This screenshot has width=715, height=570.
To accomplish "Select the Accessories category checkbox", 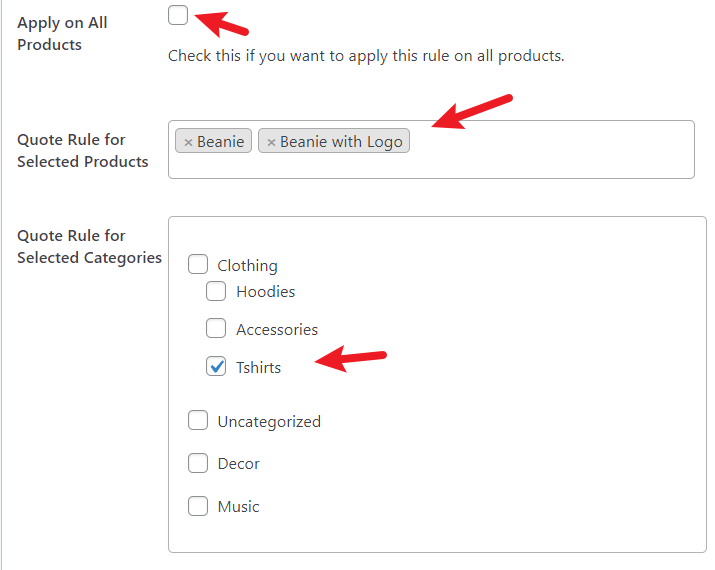I will [216, 328].
